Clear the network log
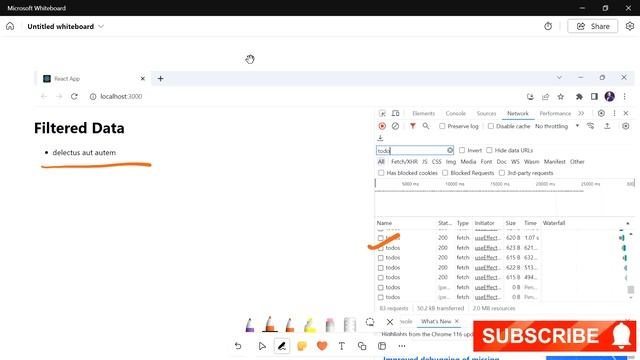Viewport: 640px width, 360px height. [395, 126]
